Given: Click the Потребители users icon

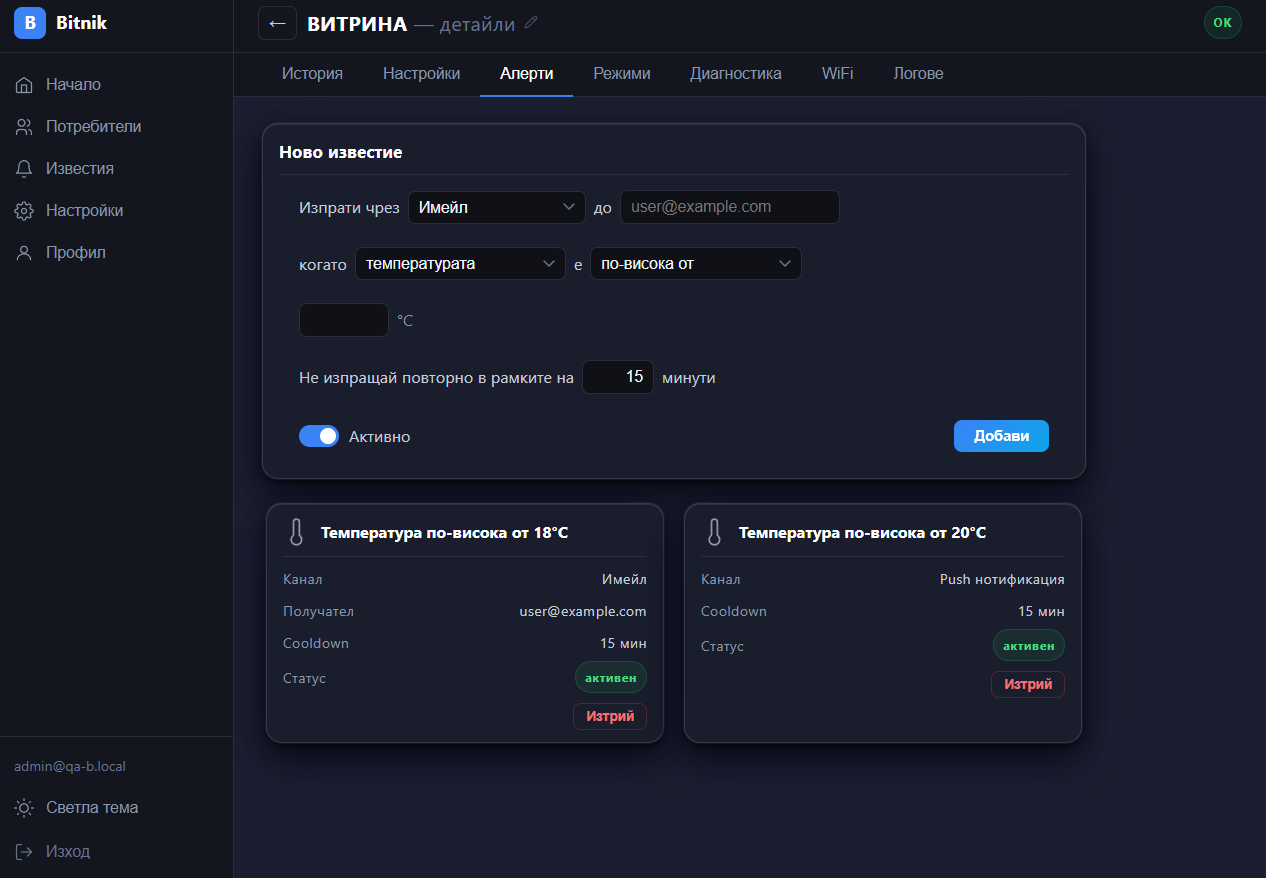Looking at the screenshot, I should [25, 127].
